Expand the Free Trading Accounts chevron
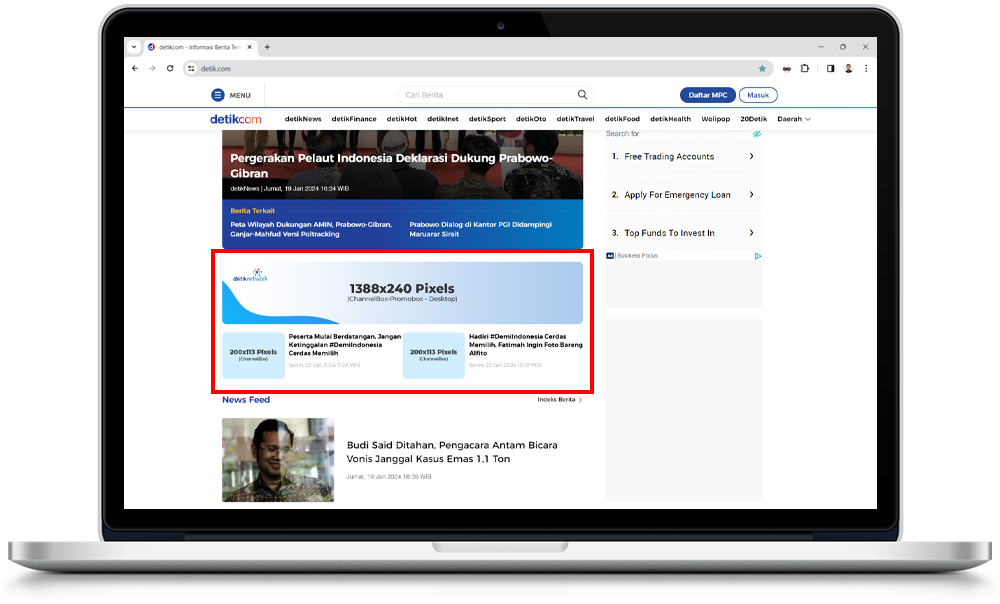The image size is (1000, 604). 751,157
